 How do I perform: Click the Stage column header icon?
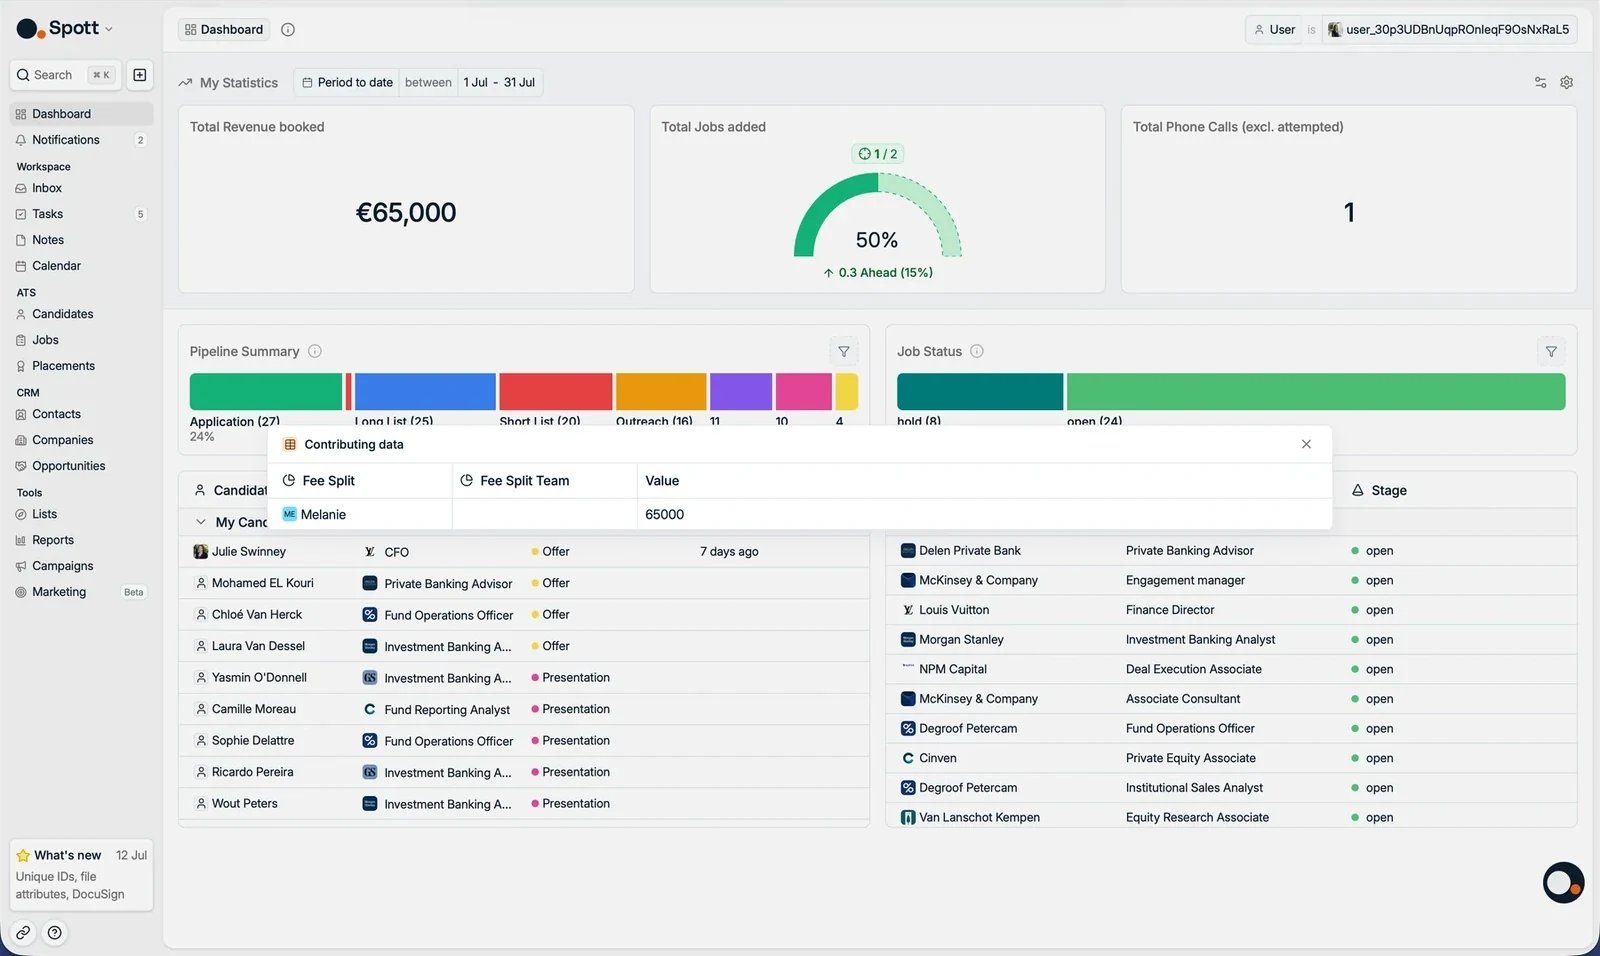1358,491
